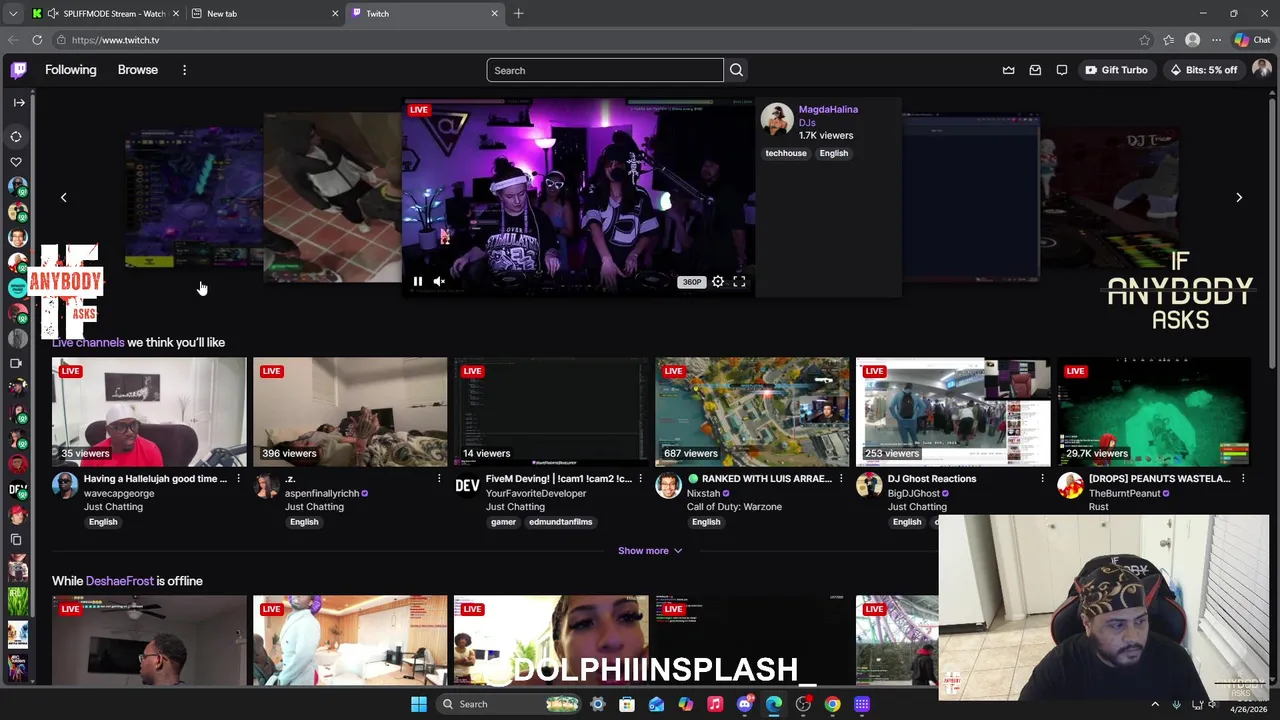Image resolution: width=1280 pixels, height=720 pixels.
Task: Bookmark page with star icon
Action: pyautogui.click(x=1144, y=40)
